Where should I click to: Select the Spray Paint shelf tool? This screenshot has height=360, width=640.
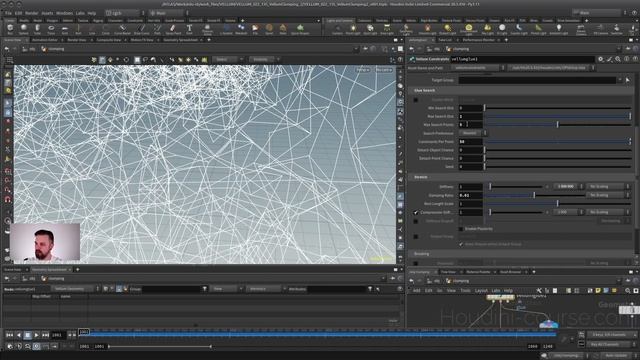click(173, 29)
